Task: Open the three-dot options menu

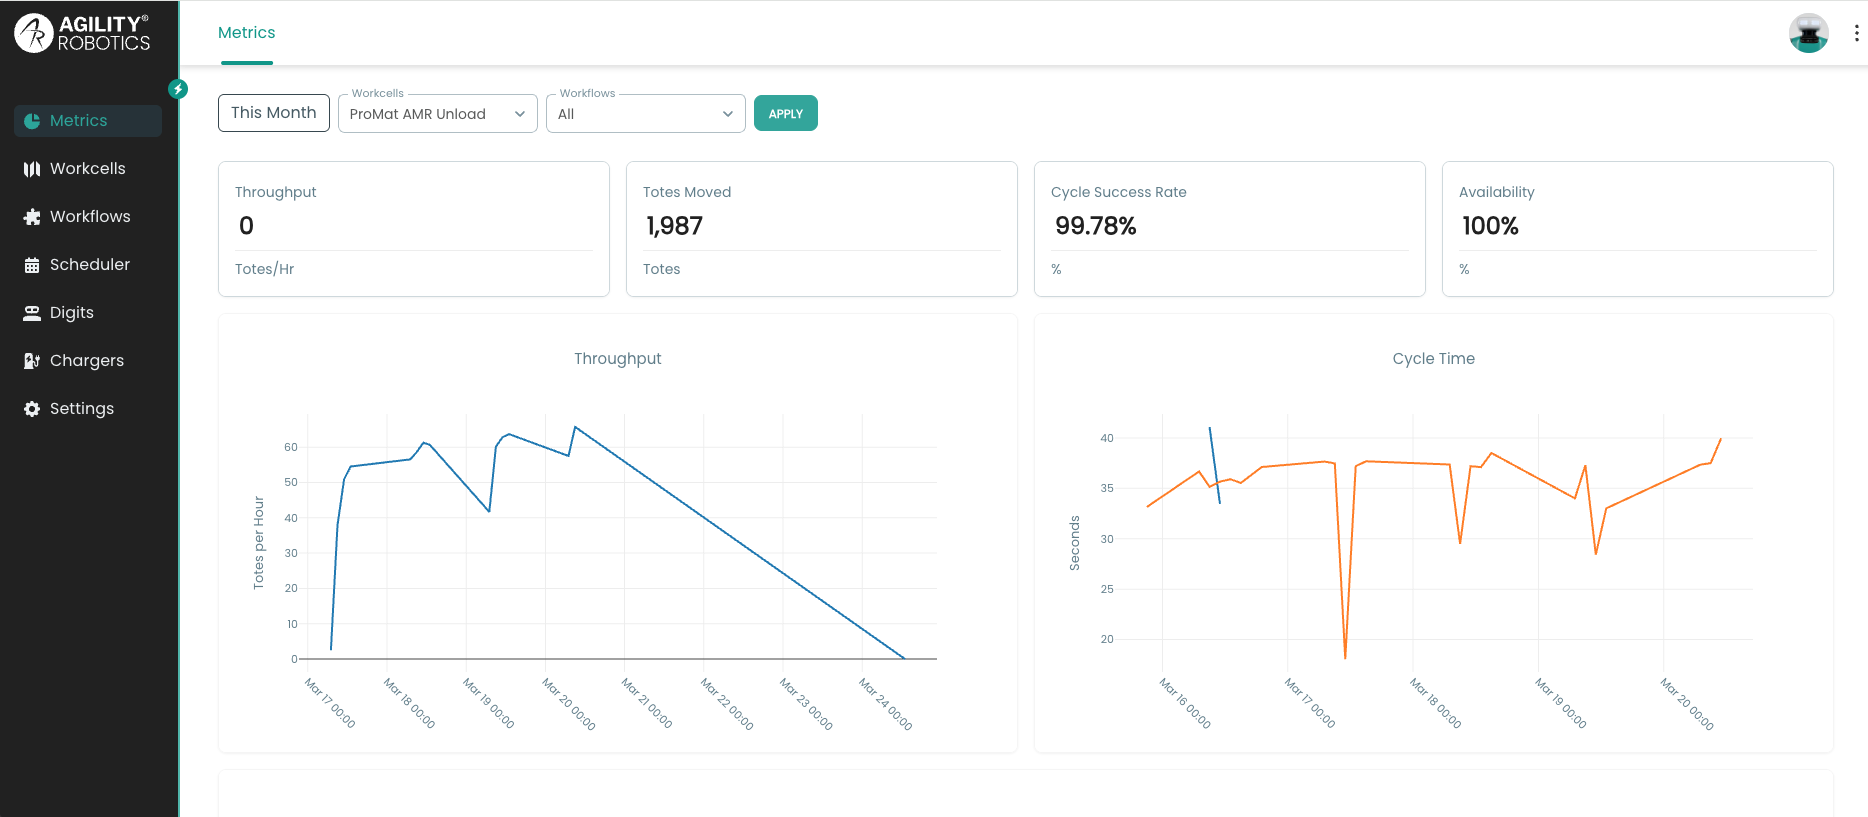Action: coord(1856,33)
